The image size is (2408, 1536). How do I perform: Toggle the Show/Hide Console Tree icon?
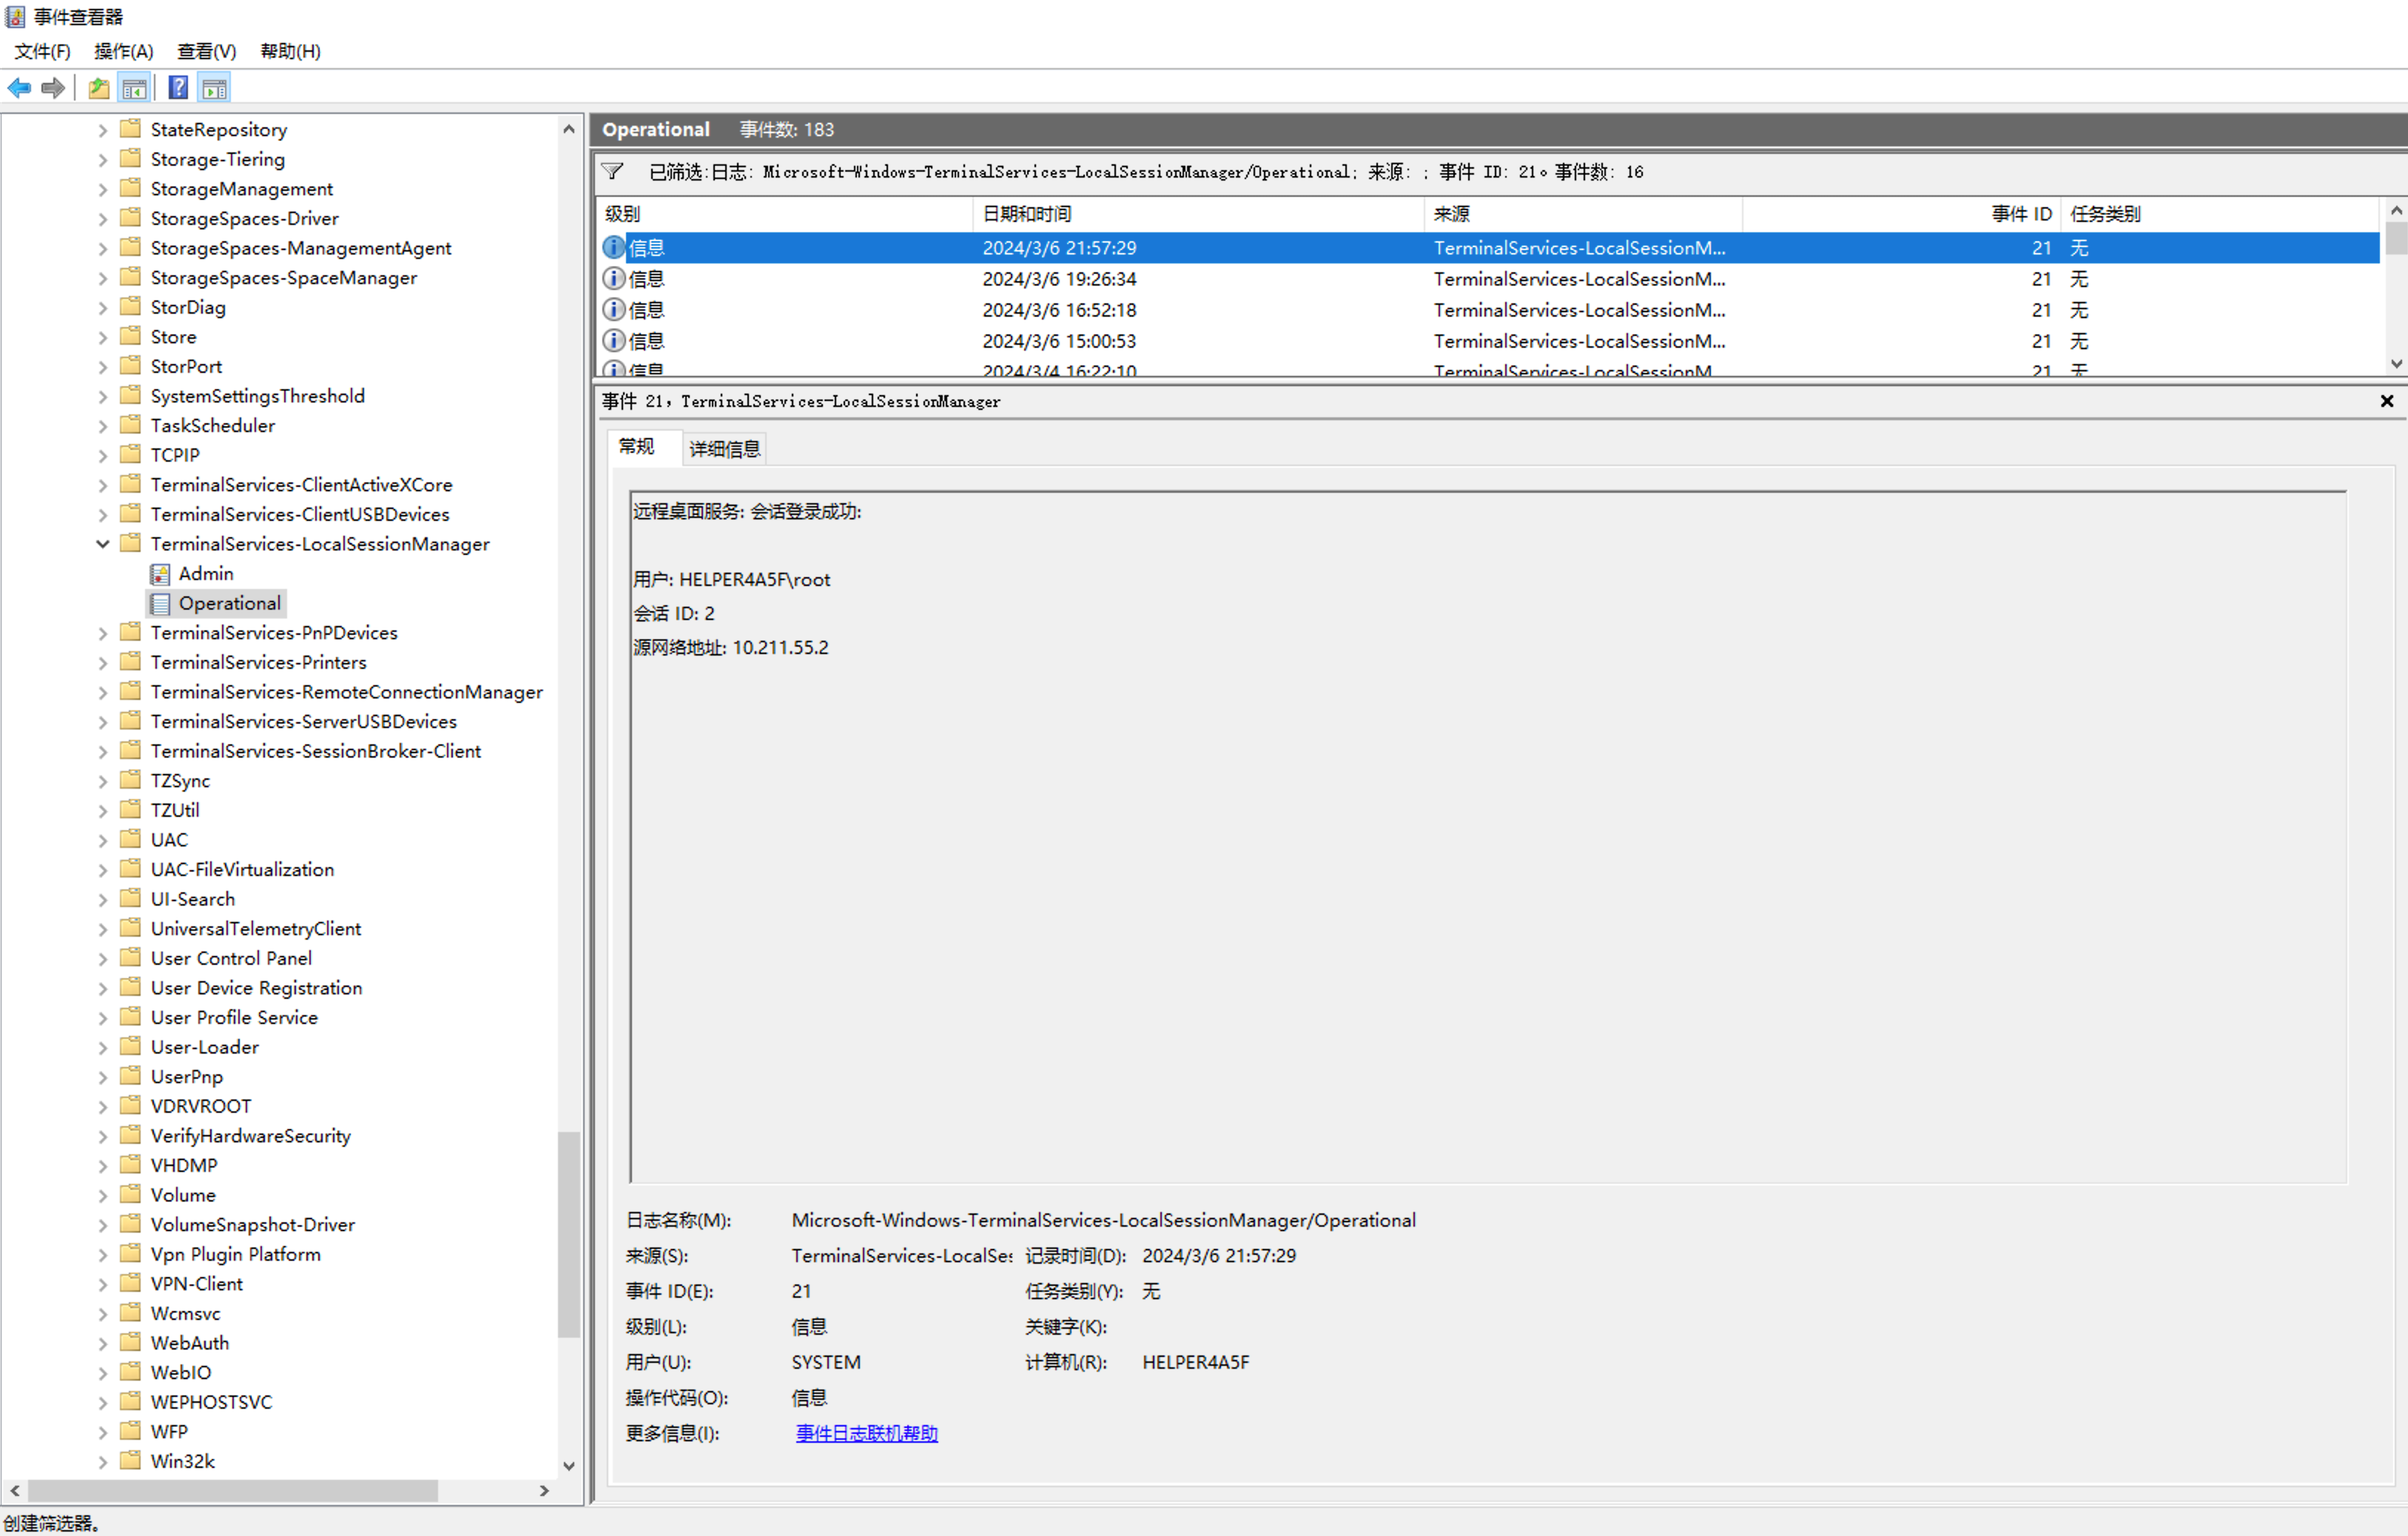[x=134, y=88]
